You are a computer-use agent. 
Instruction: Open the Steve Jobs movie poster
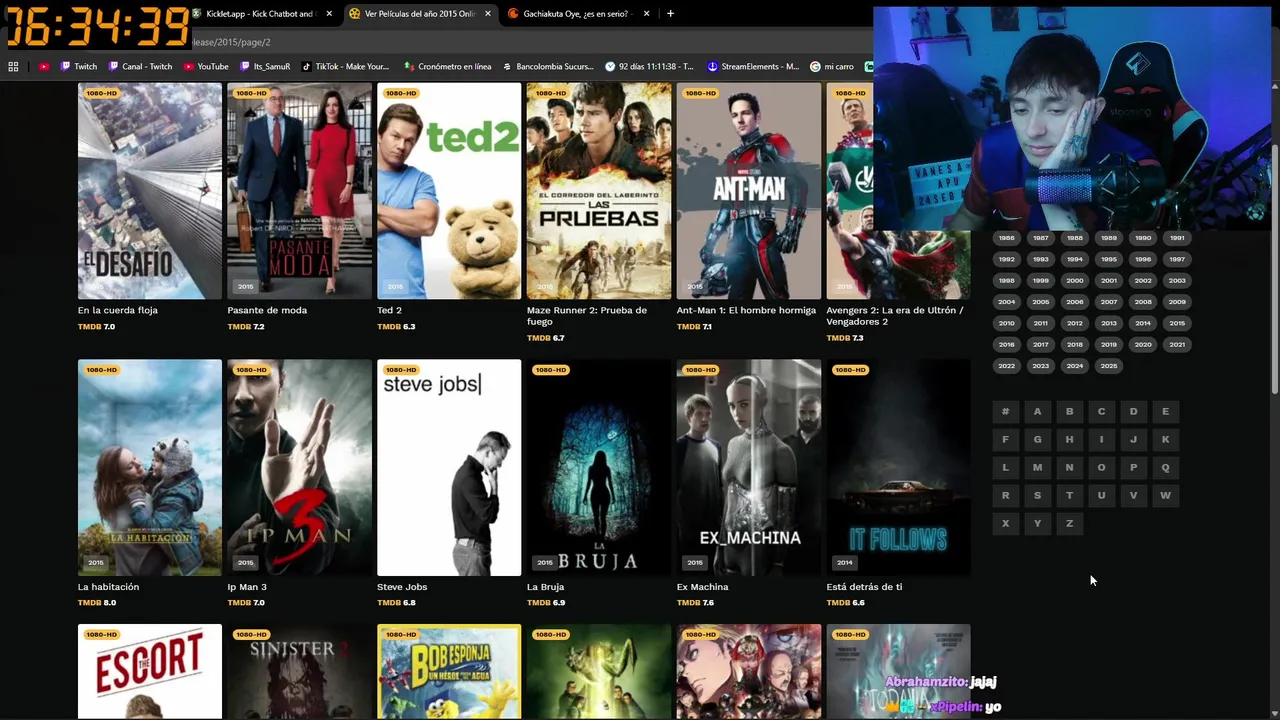point(449,468)
